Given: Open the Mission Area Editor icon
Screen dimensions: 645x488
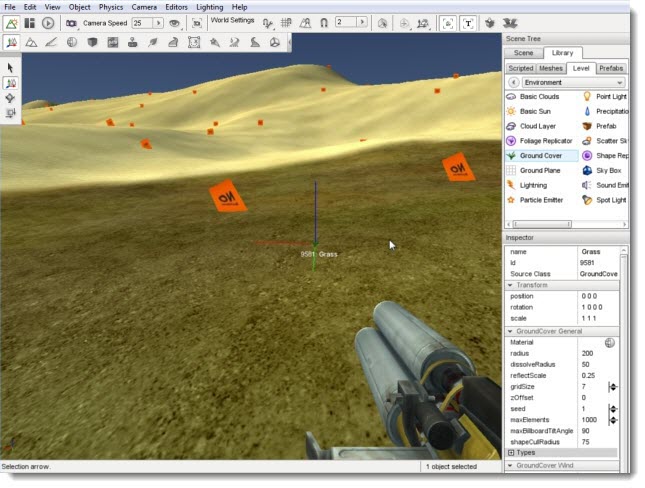Looking at the screenshot, I should [194, 42].
